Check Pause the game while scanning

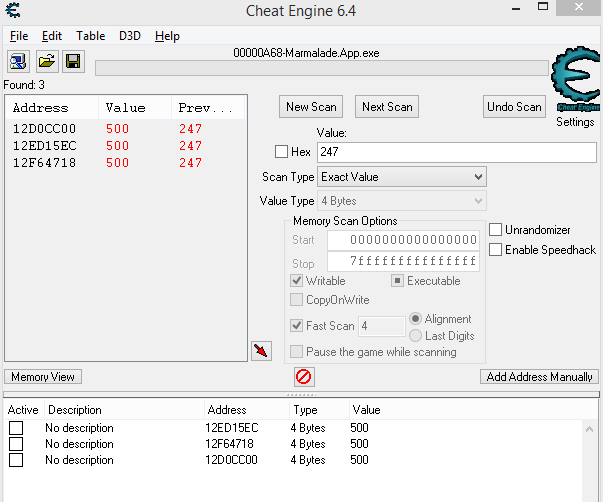click(297, 352)
